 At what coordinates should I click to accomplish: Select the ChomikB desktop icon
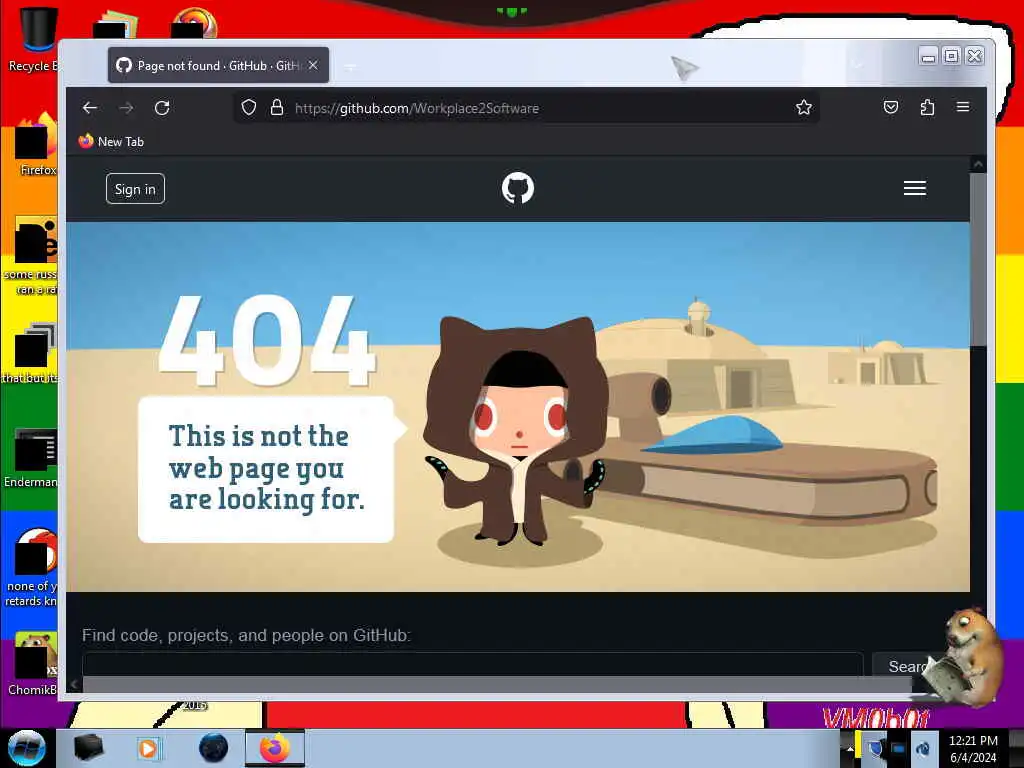coord(33,664)
